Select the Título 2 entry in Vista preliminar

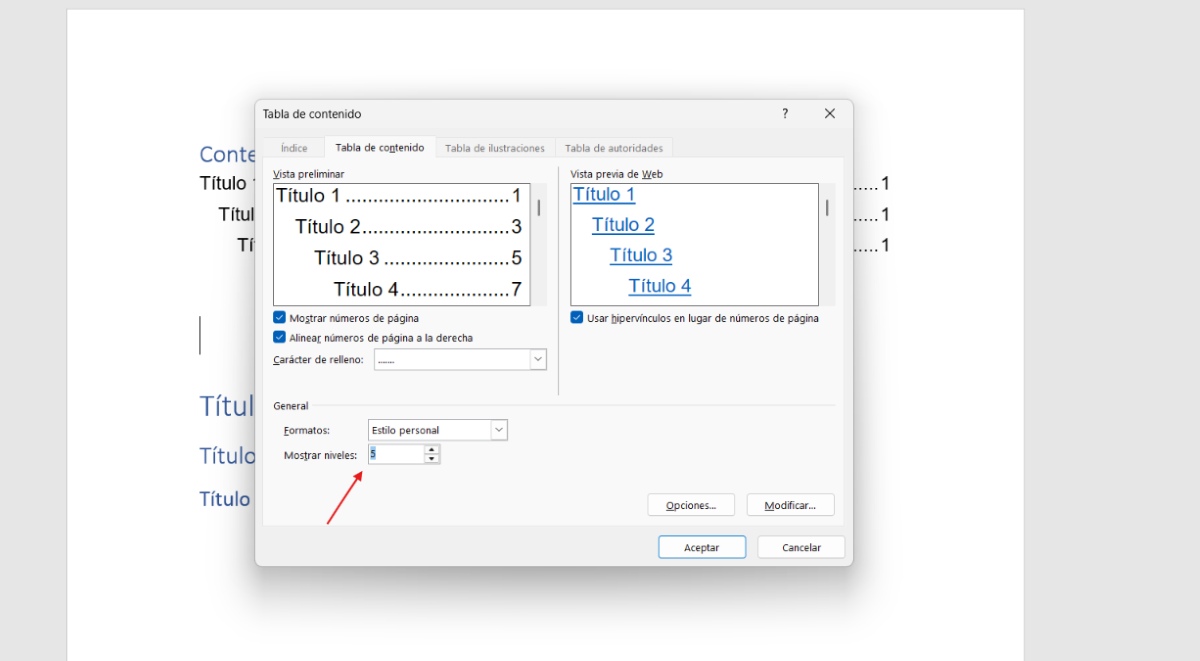(409, 227)
